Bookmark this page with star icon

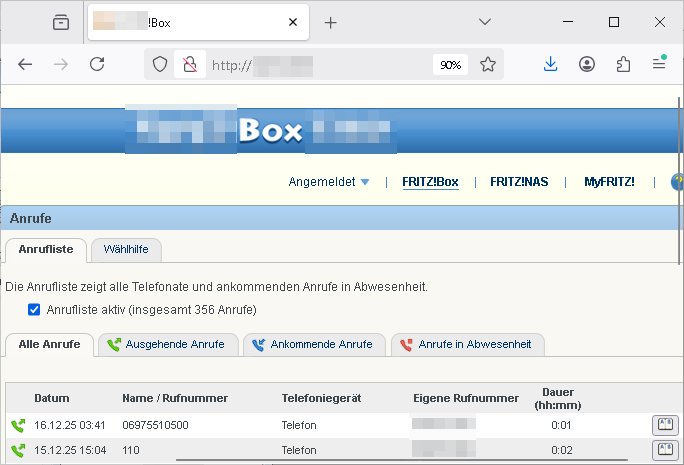488,64
